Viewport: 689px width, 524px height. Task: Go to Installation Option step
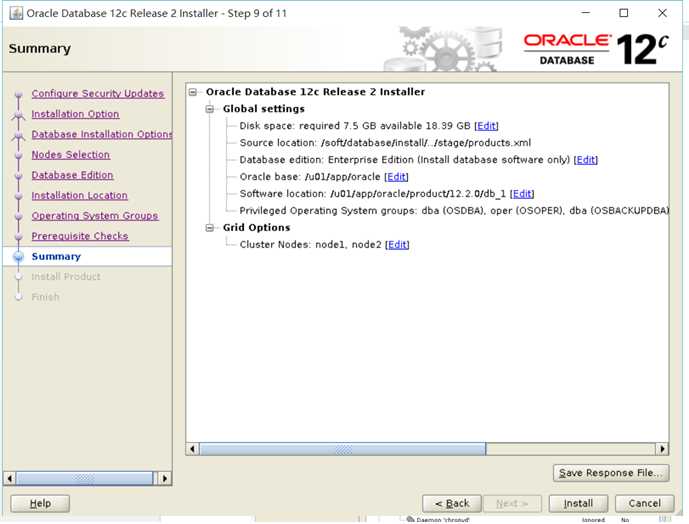coord(75,114)
